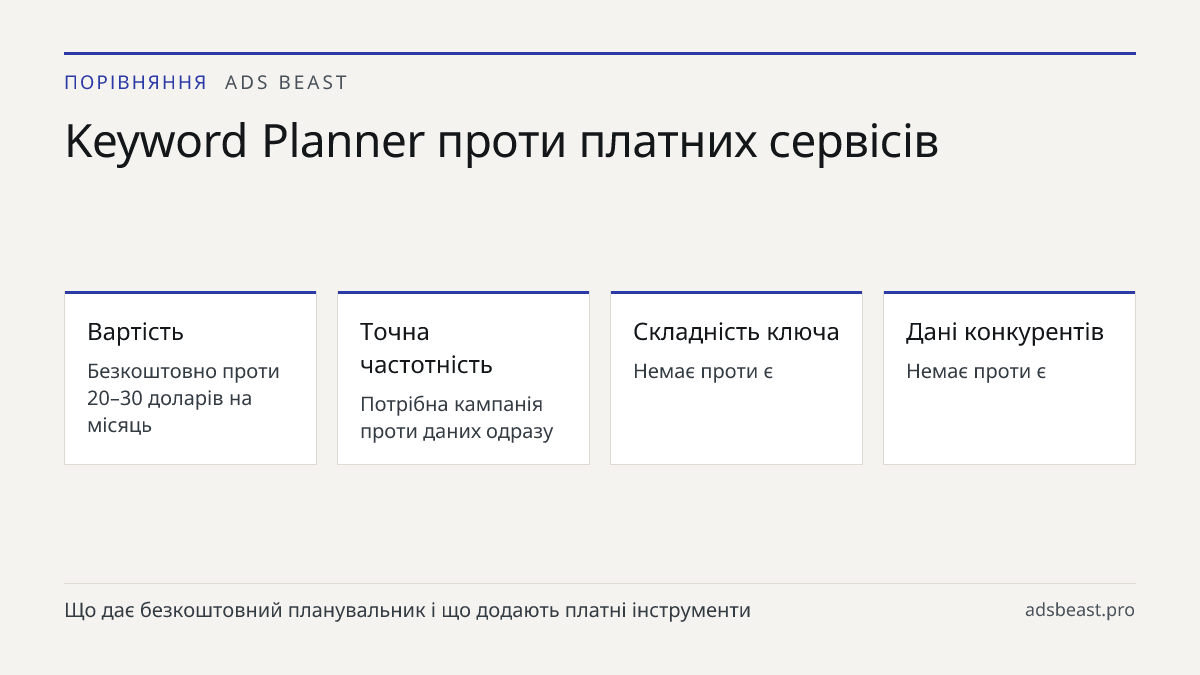The height and width of the screenshot is (675, 1200).
Task: Click 'Безкоштовно проти 20–30 доларів на місяць' text
Action: [x=184, y=398]
